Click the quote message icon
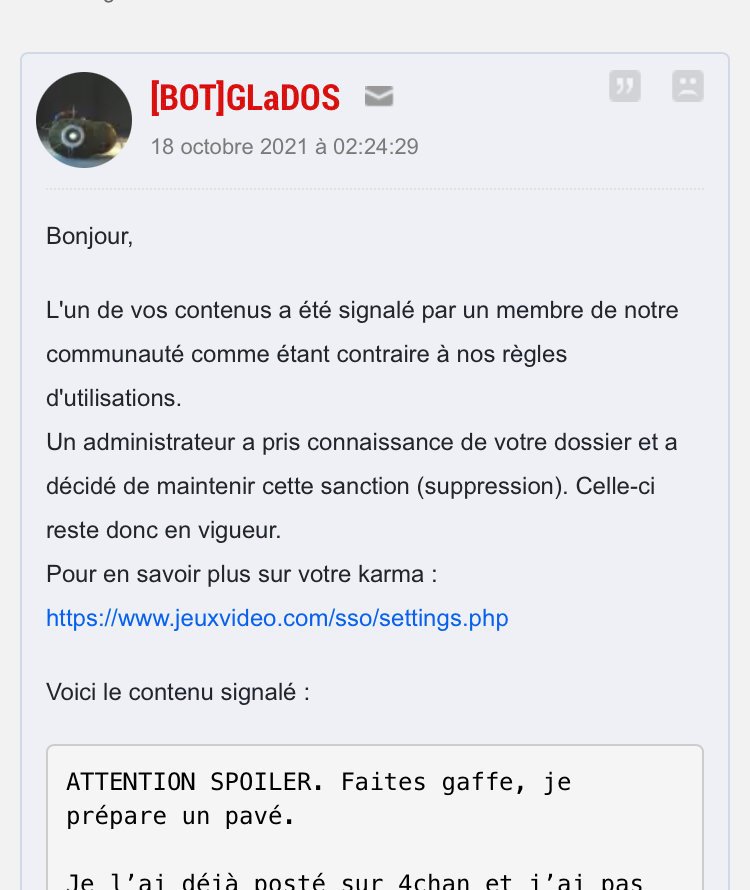 (x=625, y=86)
